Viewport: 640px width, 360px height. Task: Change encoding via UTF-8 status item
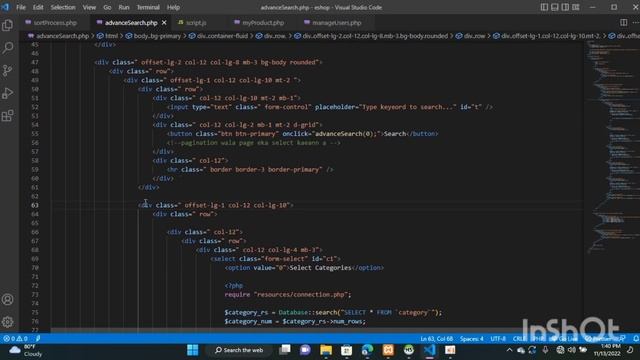[498, 339]
